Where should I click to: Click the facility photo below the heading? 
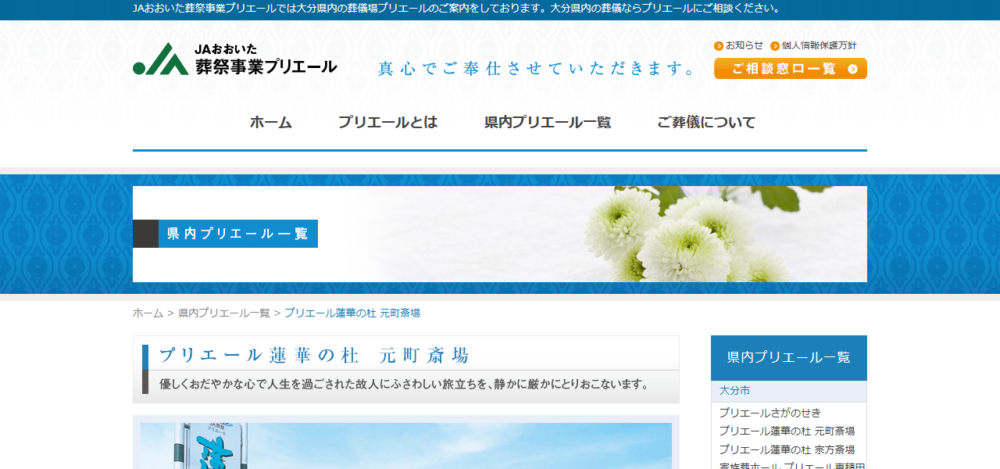(406, 445)
